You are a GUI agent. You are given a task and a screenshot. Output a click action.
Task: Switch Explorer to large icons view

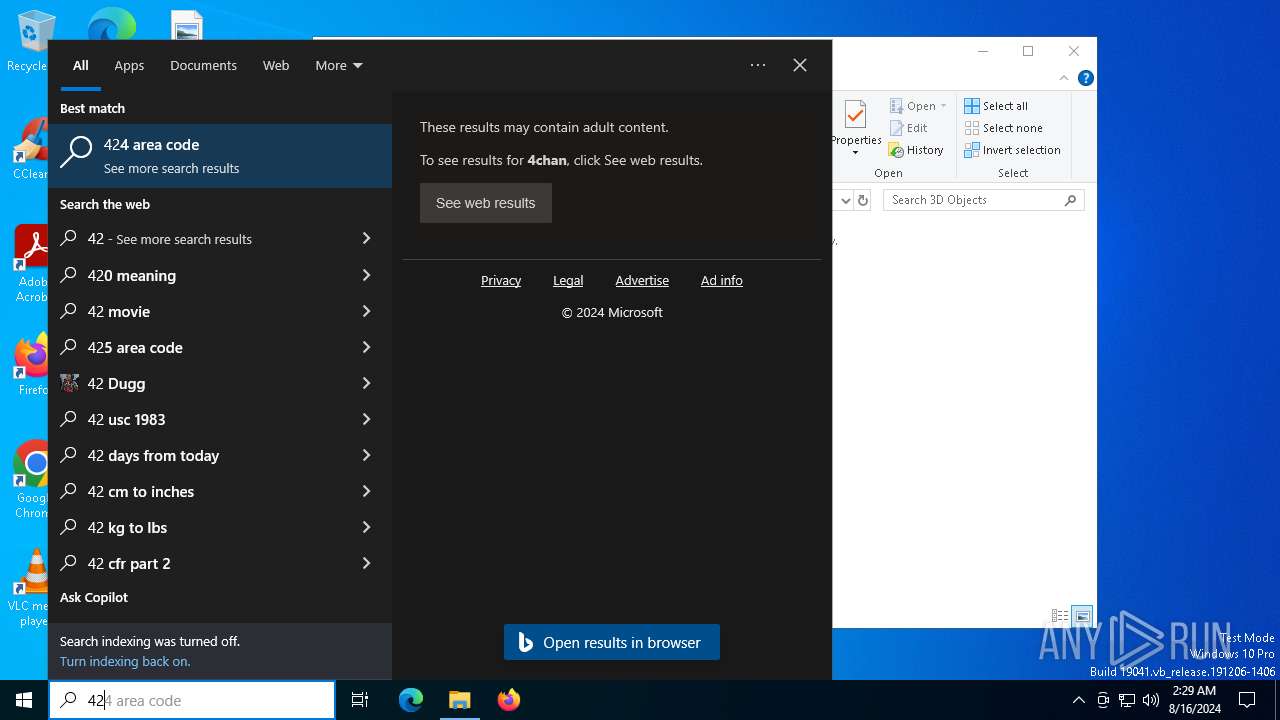click(1082, 616)
